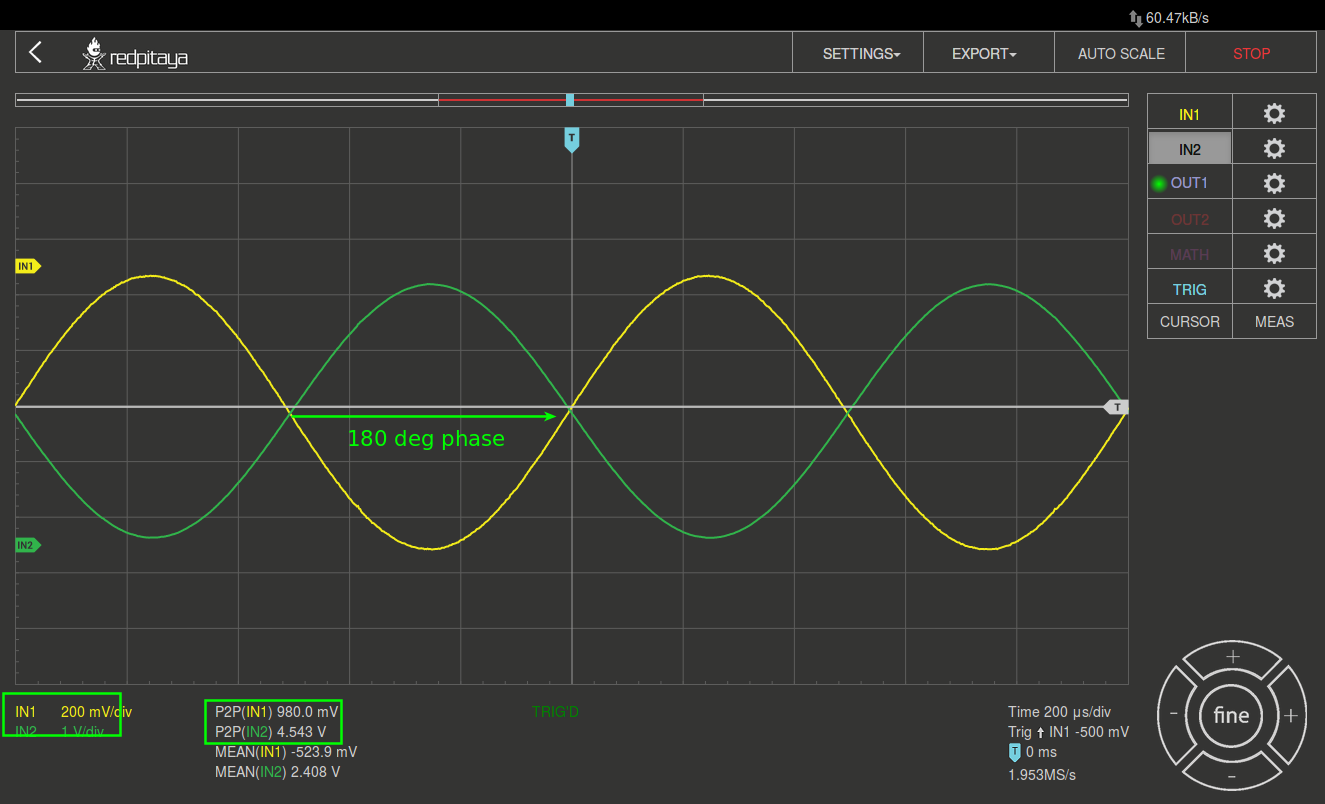Click the red section of the buffer bar

tap(571, 100)
